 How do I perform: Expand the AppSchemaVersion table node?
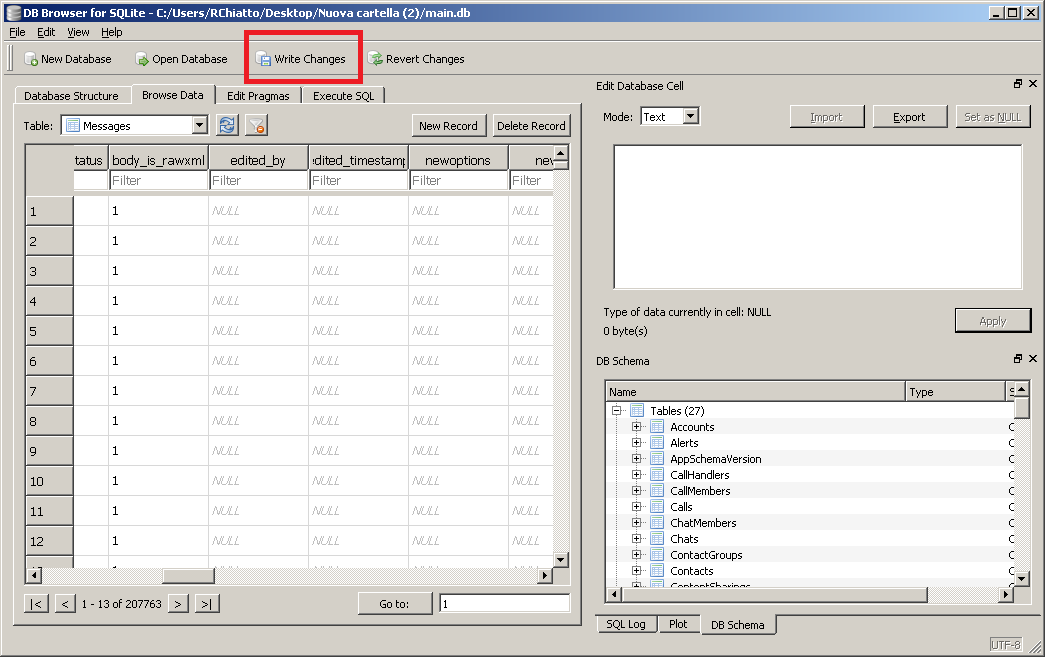point(636,459)
